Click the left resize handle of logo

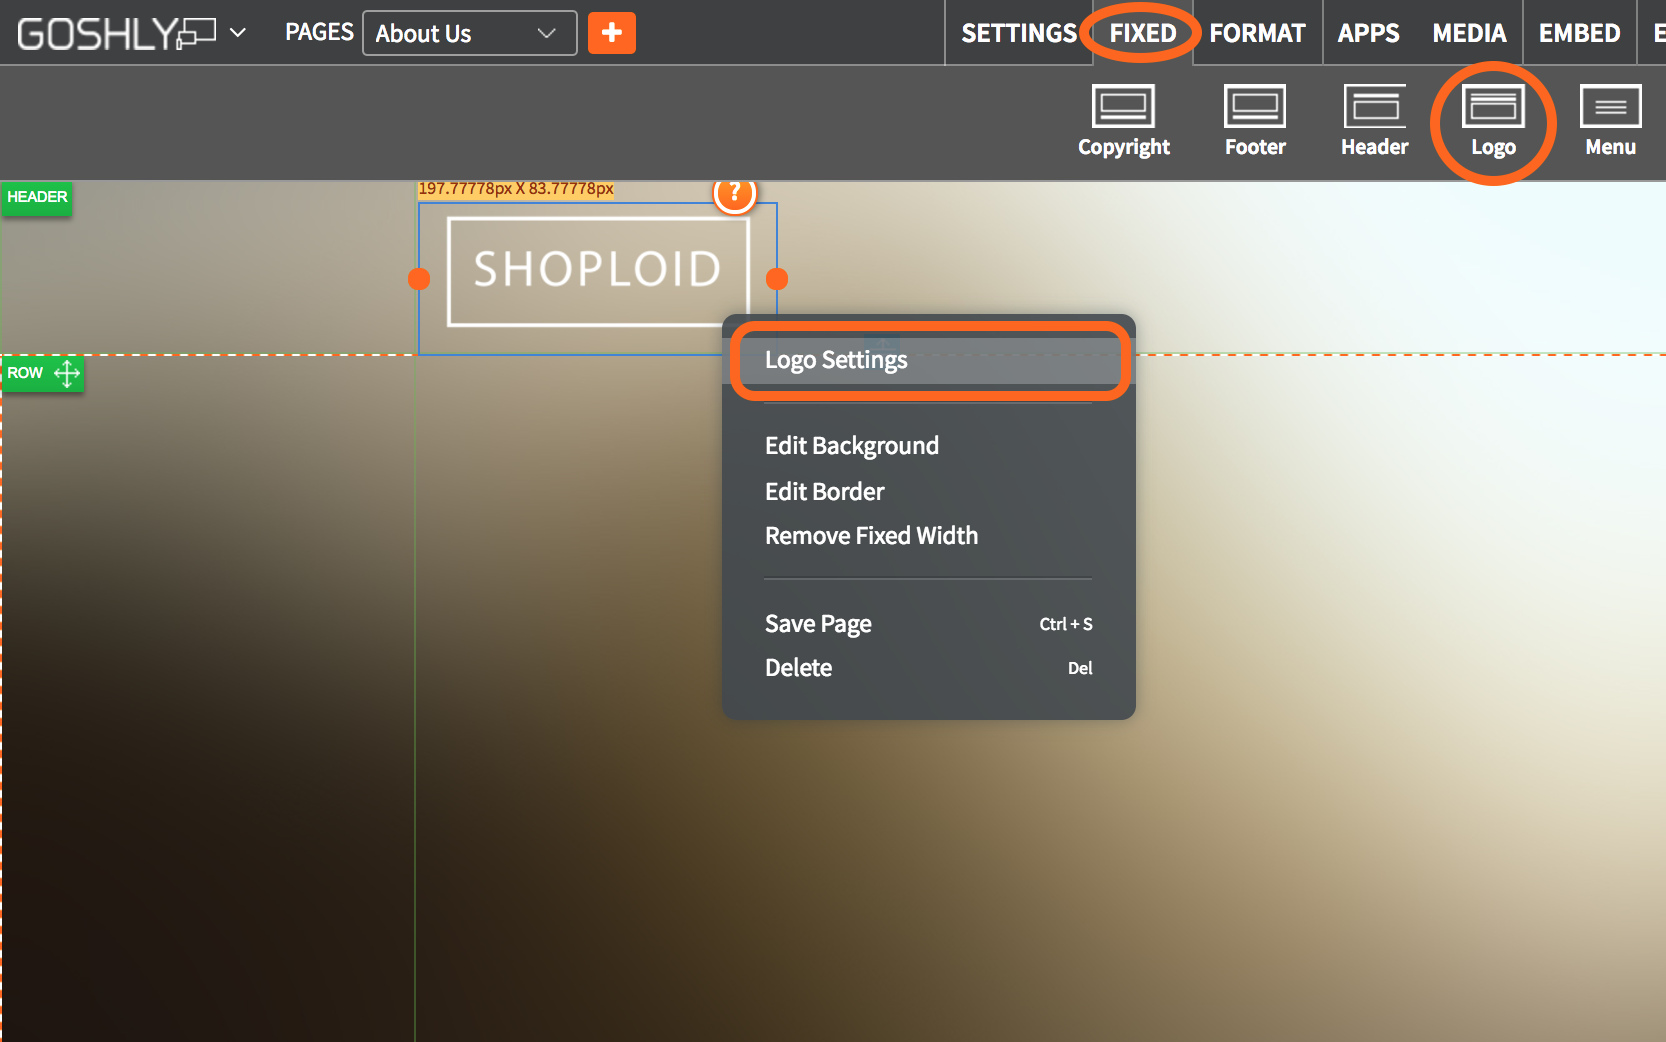point(419,279)
